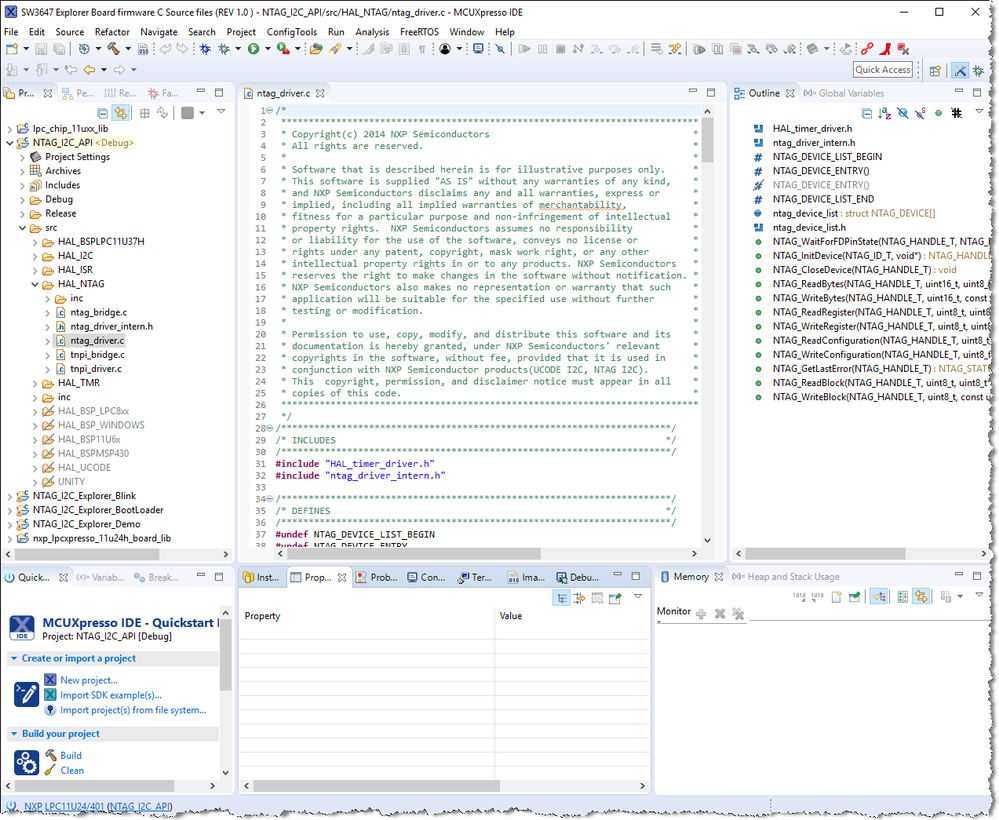Build the project using the hammer toolbar icon
Image resolution: width=999 pixels, height=820 pixels.
click(114, 48)
